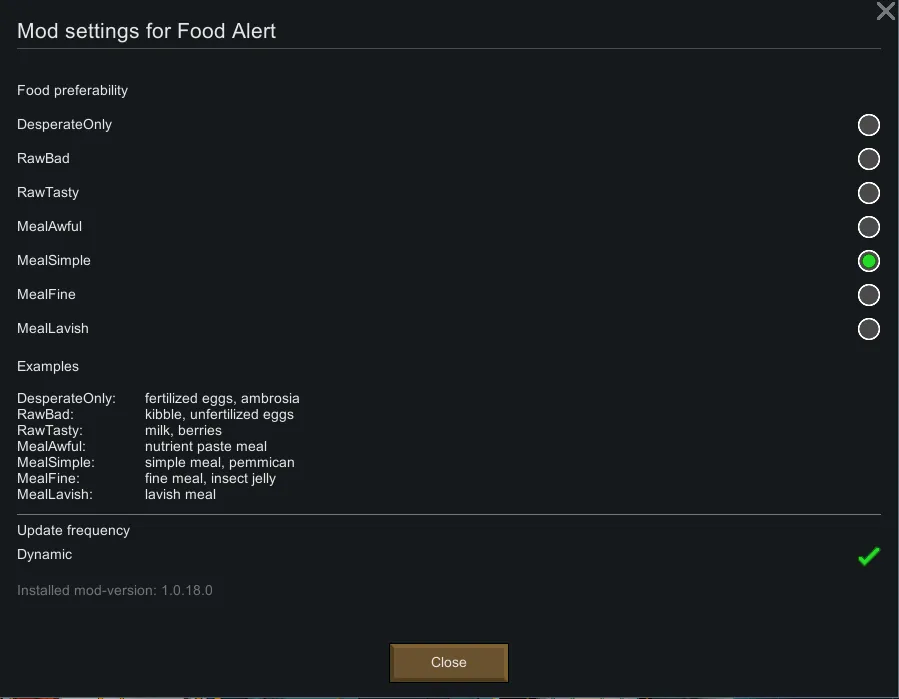Click the DesperateOnly option label
Screen dimensions: 899x699
pos(64,125)
